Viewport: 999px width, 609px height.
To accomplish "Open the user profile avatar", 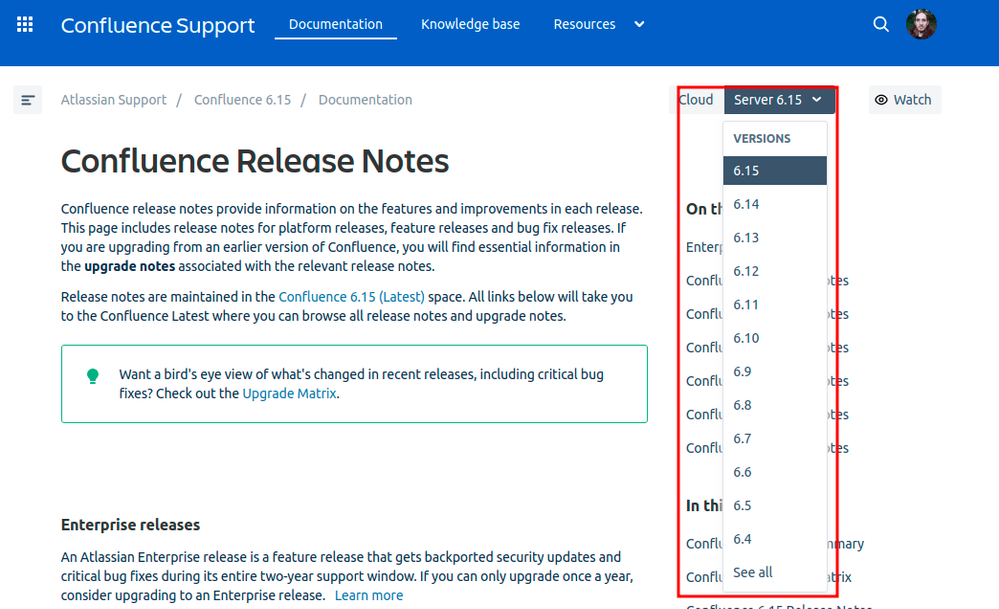I will [921, 24].
